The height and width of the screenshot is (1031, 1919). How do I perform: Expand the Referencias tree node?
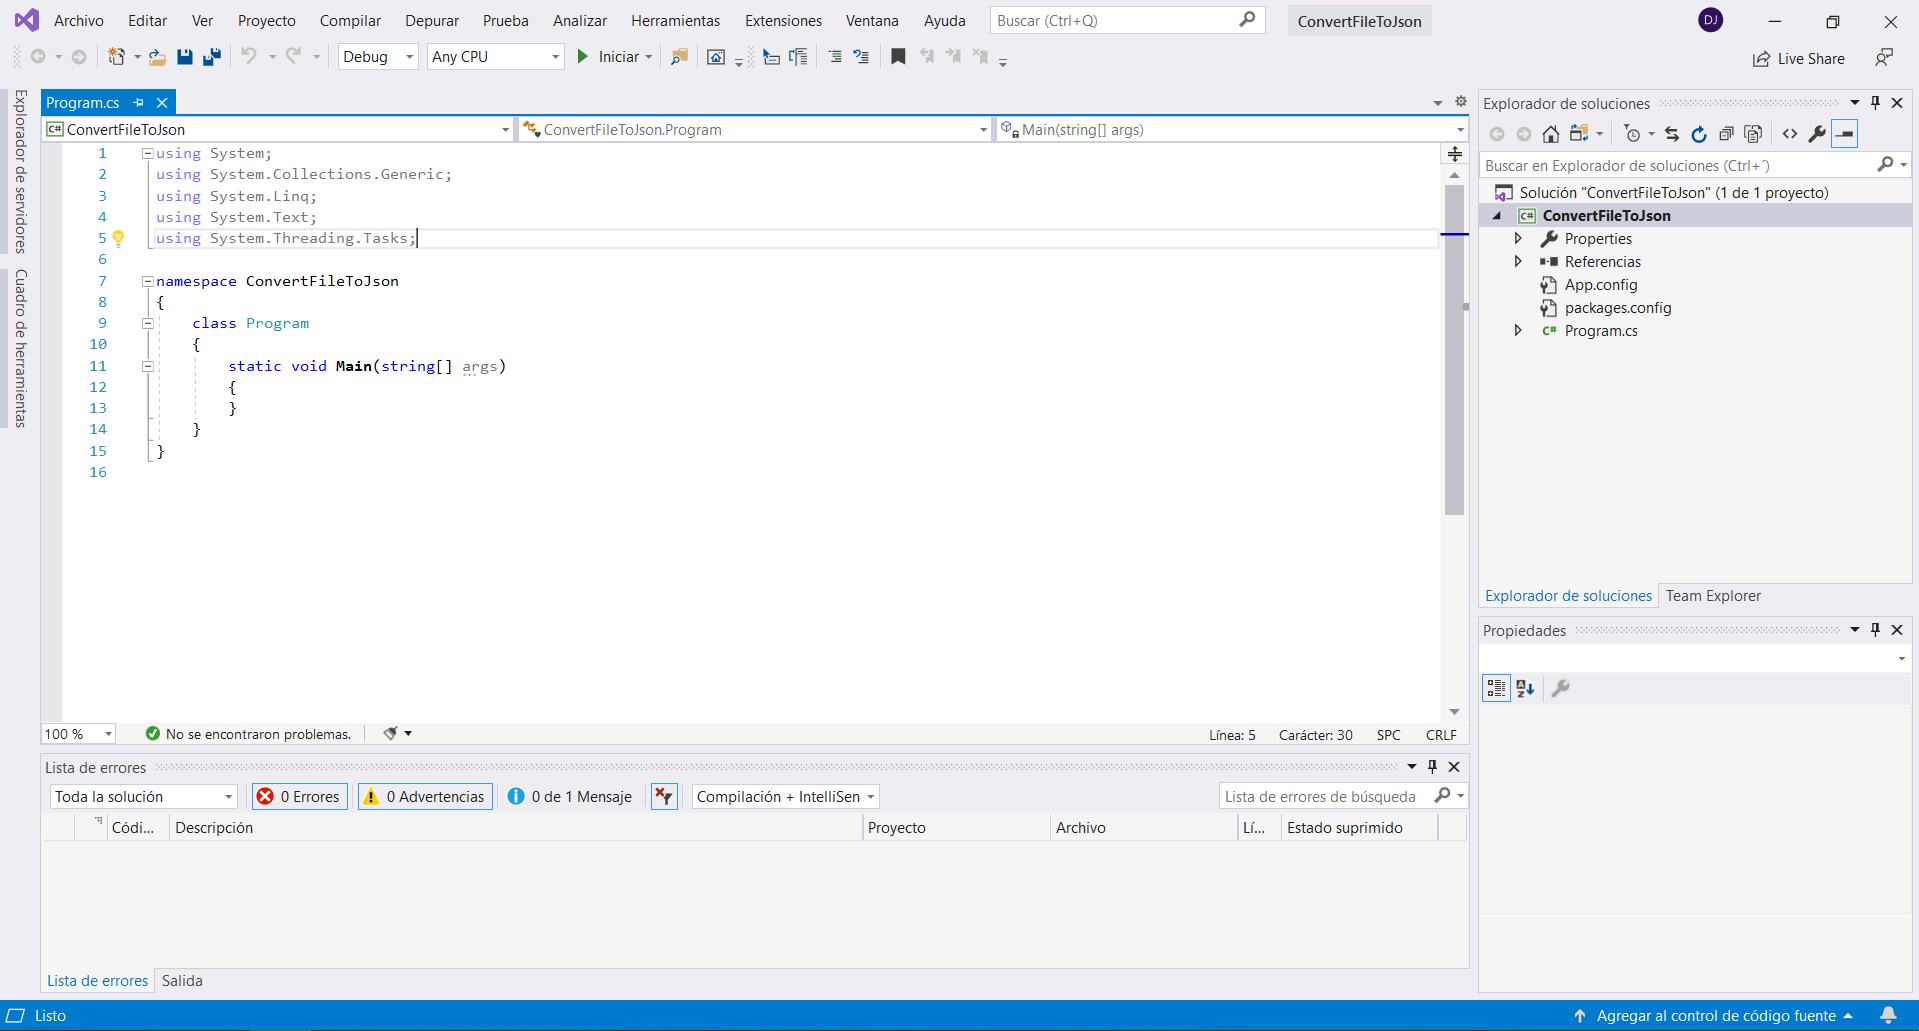(1518, 262)
